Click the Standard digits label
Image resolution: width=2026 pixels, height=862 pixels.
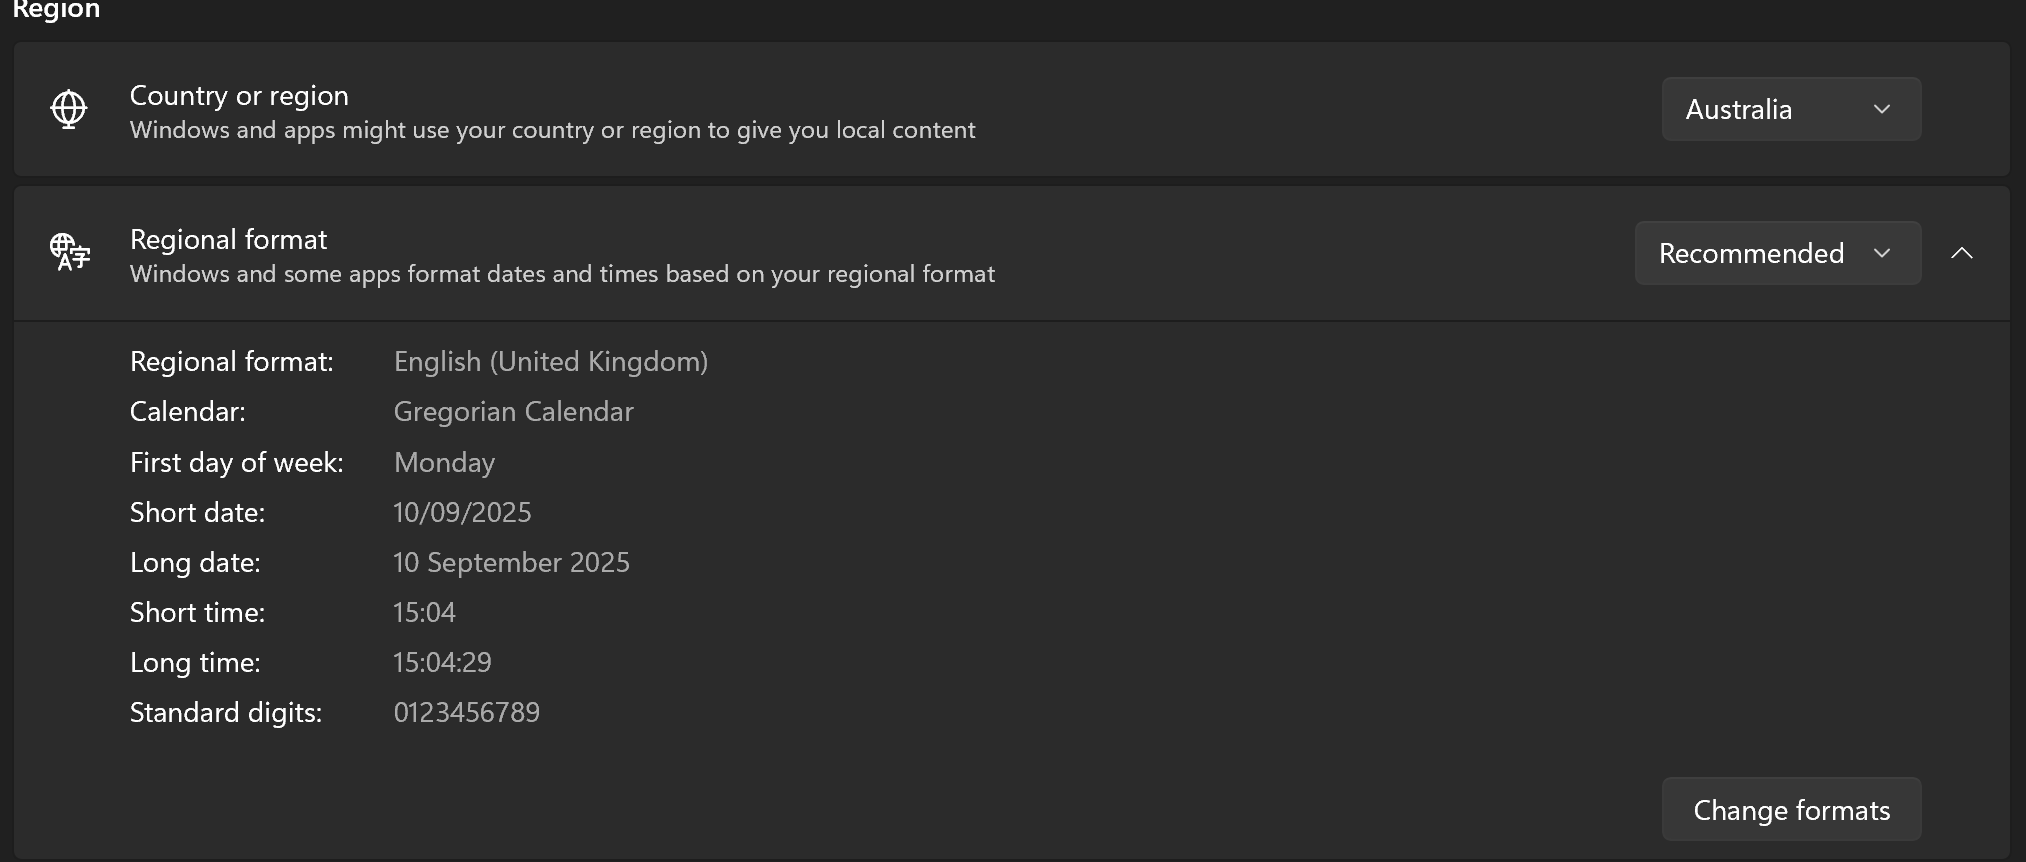pyautogui.click(x=226, y=712)
